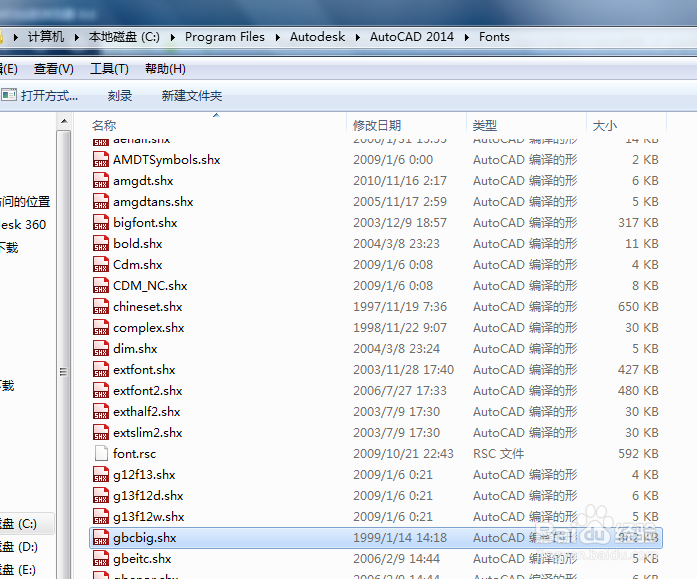Screen dimensions: 697x579
Task: Click the gbeitc.shx file icon
Action: click(101, 558)
